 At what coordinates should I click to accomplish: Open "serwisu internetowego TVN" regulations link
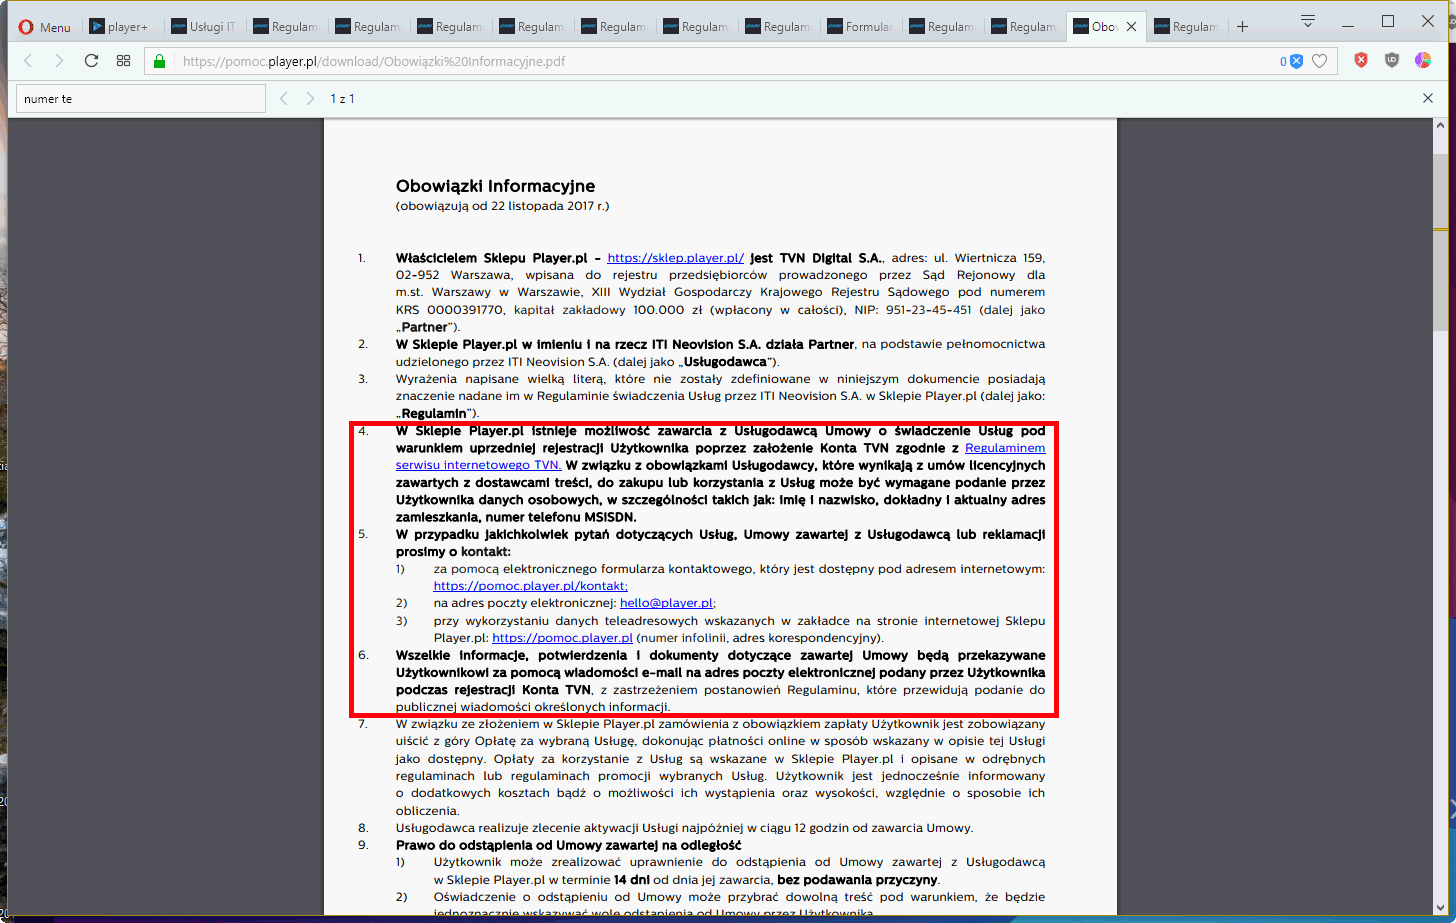click(x=478, y=465)
